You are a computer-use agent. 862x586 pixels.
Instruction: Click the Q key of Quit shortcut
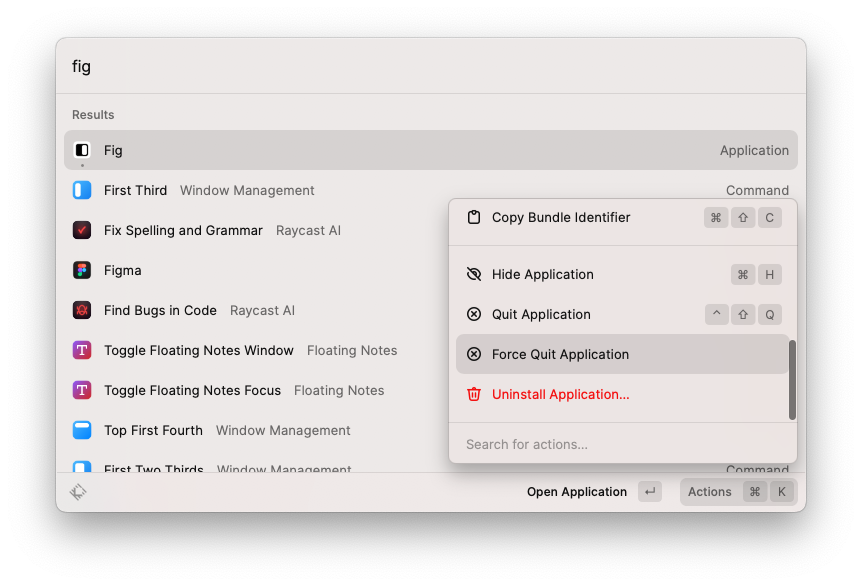[770, 314]
